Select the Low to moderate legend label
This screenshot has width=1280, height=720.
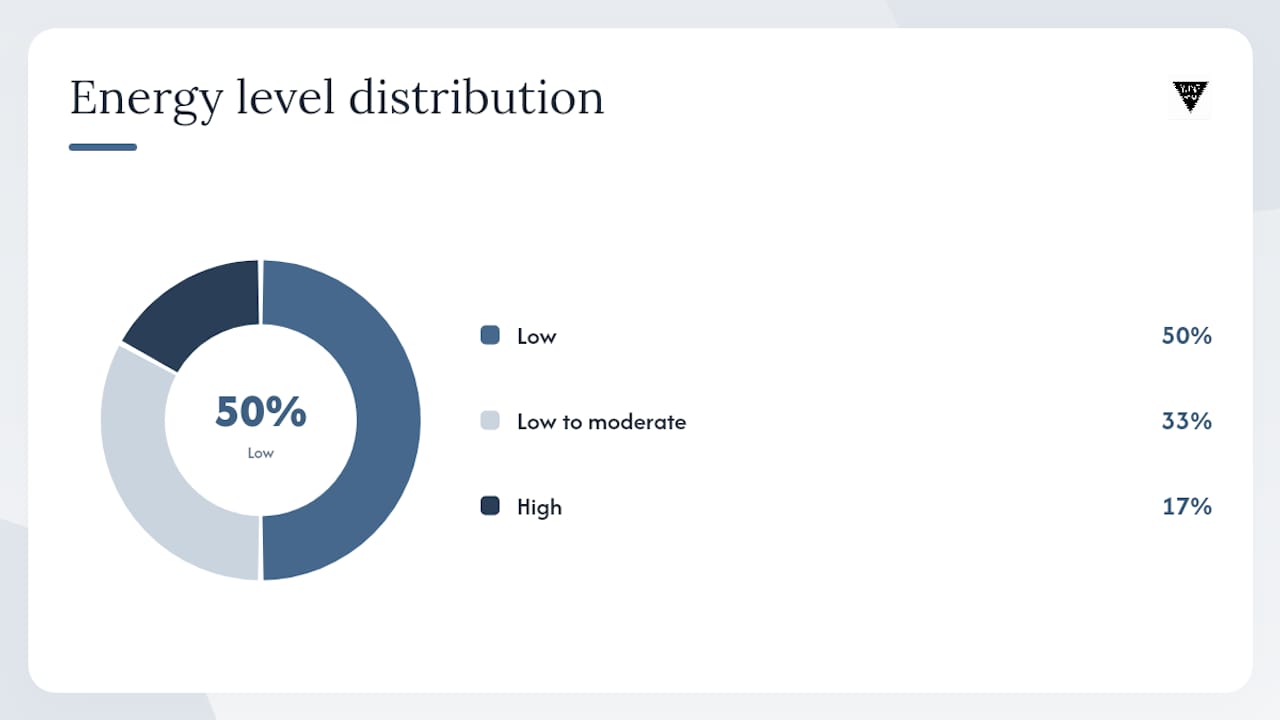click(x=602, y=422)
